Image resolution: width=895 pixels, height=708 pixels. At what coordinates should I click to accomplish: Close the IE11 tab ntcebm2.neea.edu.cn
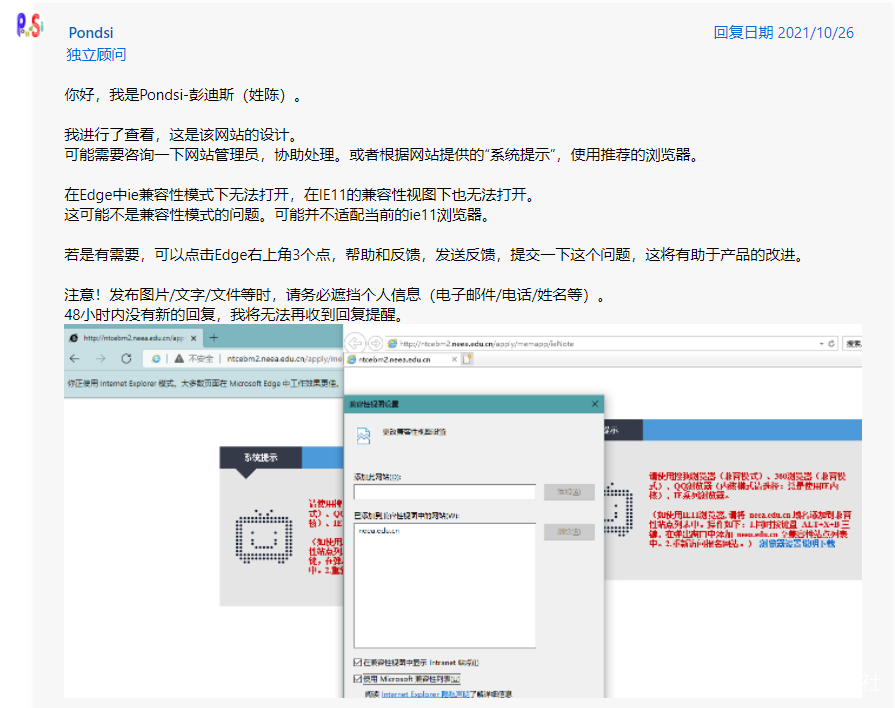pos(454,360)
